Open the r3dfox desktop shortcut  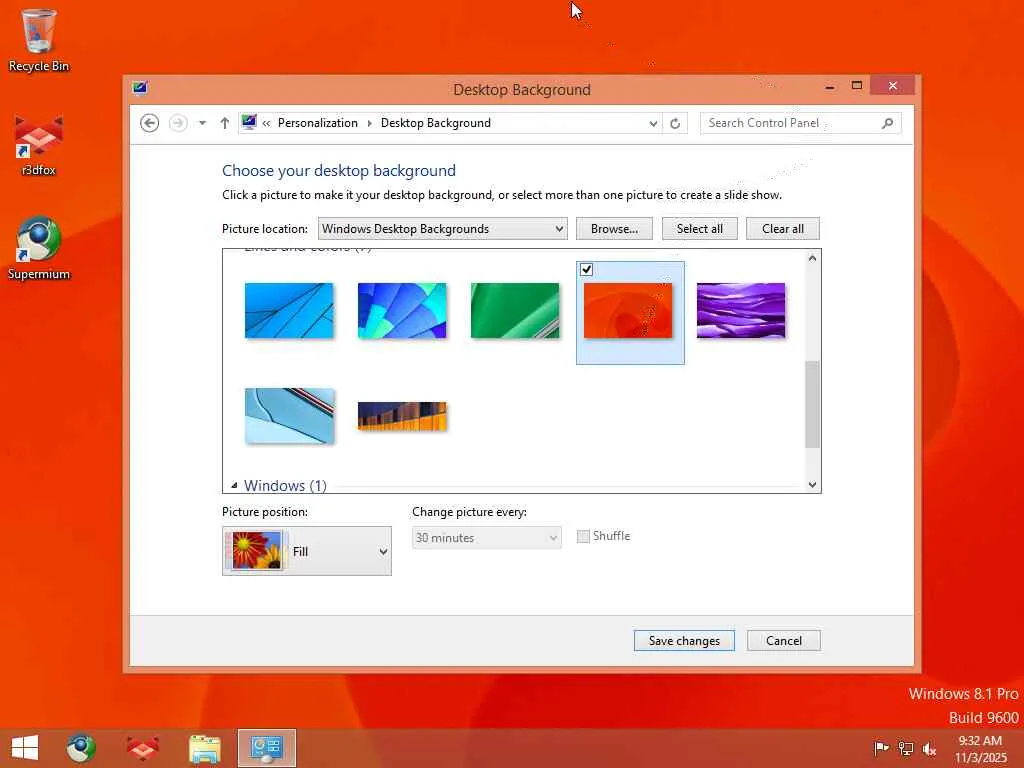click(x=39, y=145)
